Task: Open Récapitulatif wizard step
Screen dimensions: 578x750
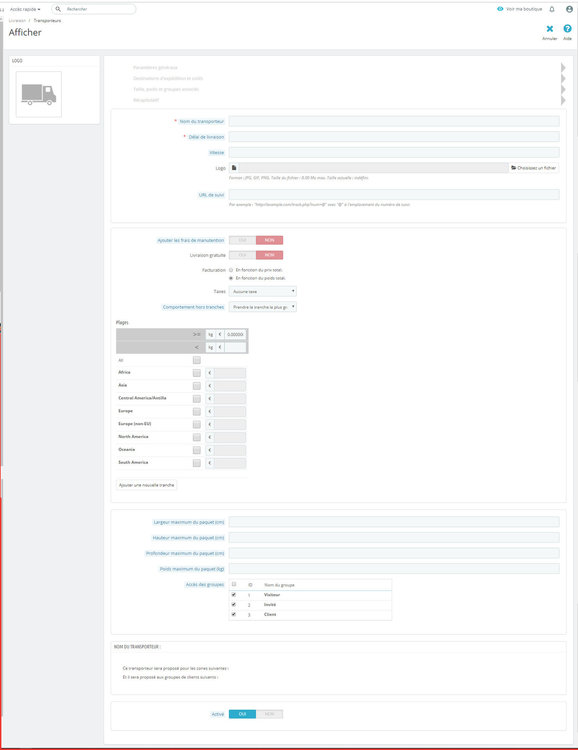Action: [x=146, y=100]
